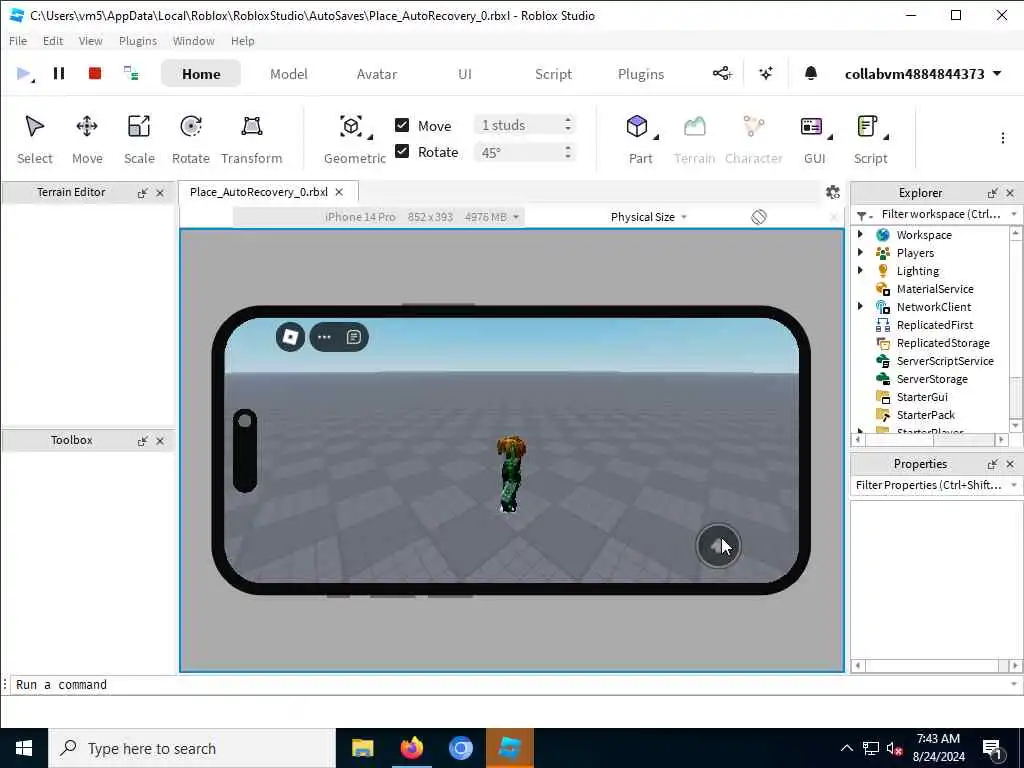Open the Character tool
Screen dimensions: 1024x768
click(x=753, y=140)
